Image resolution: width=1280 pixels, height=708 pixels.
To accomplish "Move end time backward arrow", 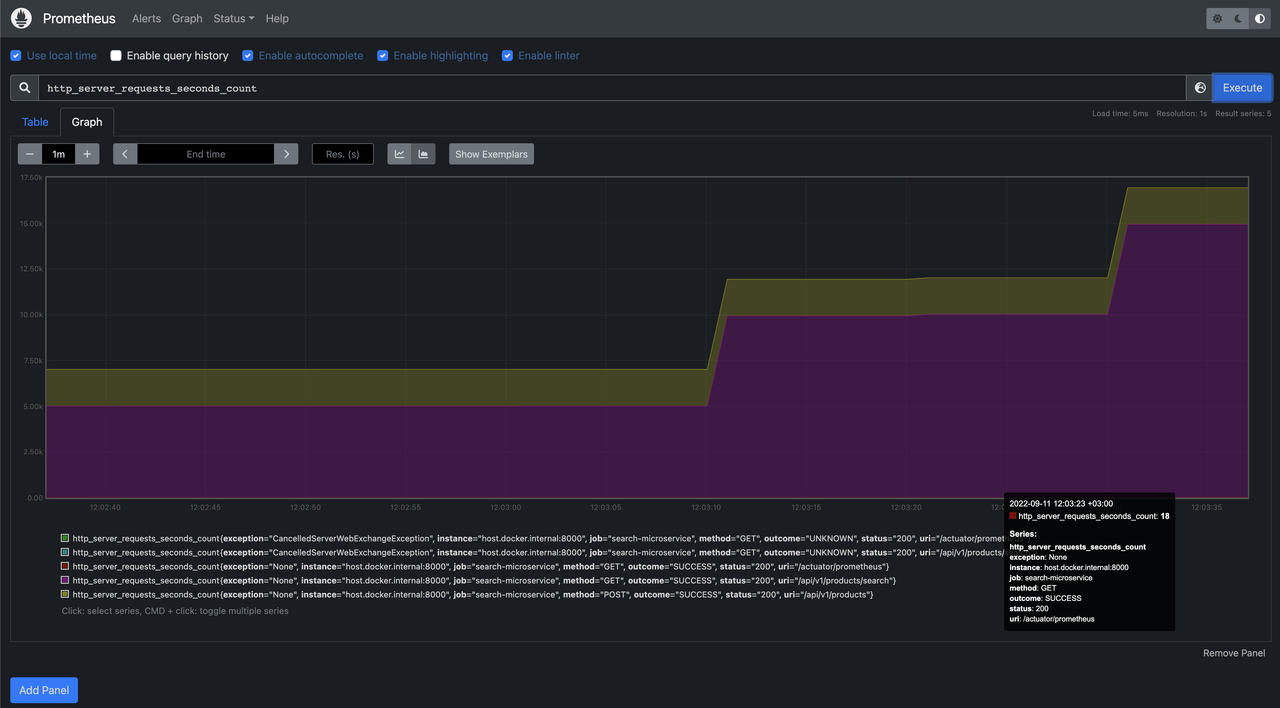I will pyautogui.click(x=125, y=154).
